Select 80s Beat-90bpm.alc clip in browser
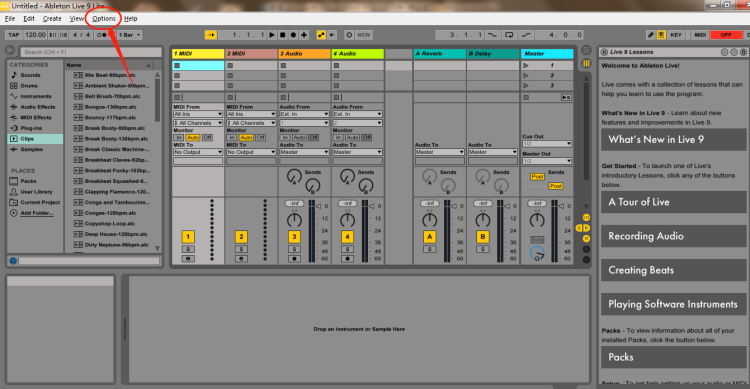Screen dimensions: 750x389 pos(110,75)
